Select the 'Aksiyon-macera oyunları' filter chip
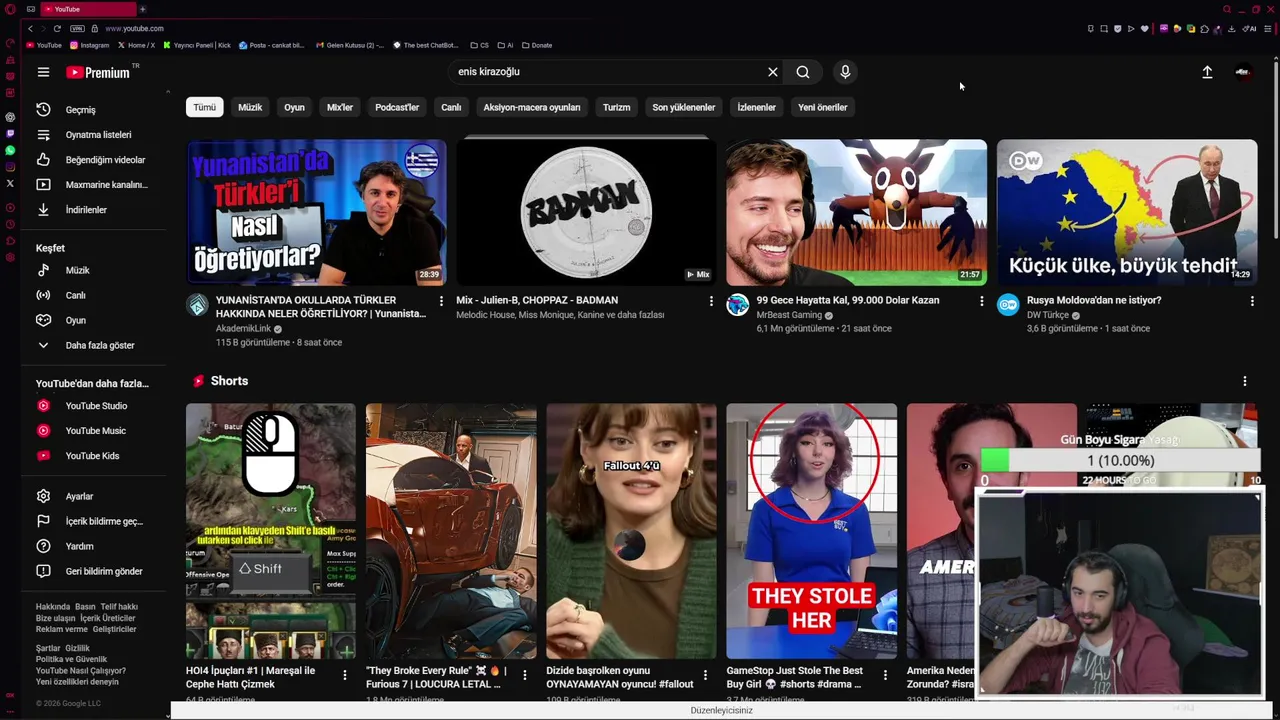The image size is (1280, 720). [x=532, y=107]
